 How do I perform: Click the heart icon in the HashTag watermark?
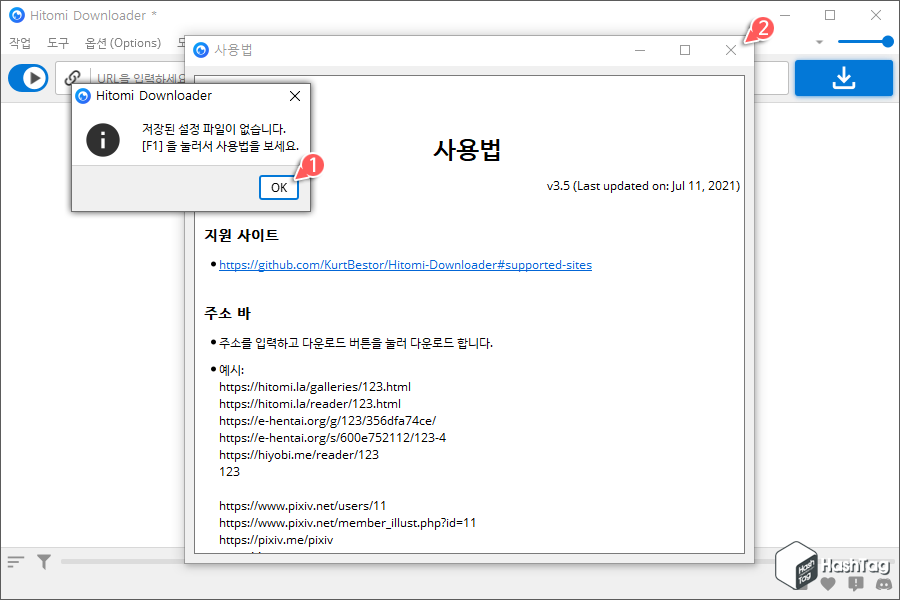point(827,583)
